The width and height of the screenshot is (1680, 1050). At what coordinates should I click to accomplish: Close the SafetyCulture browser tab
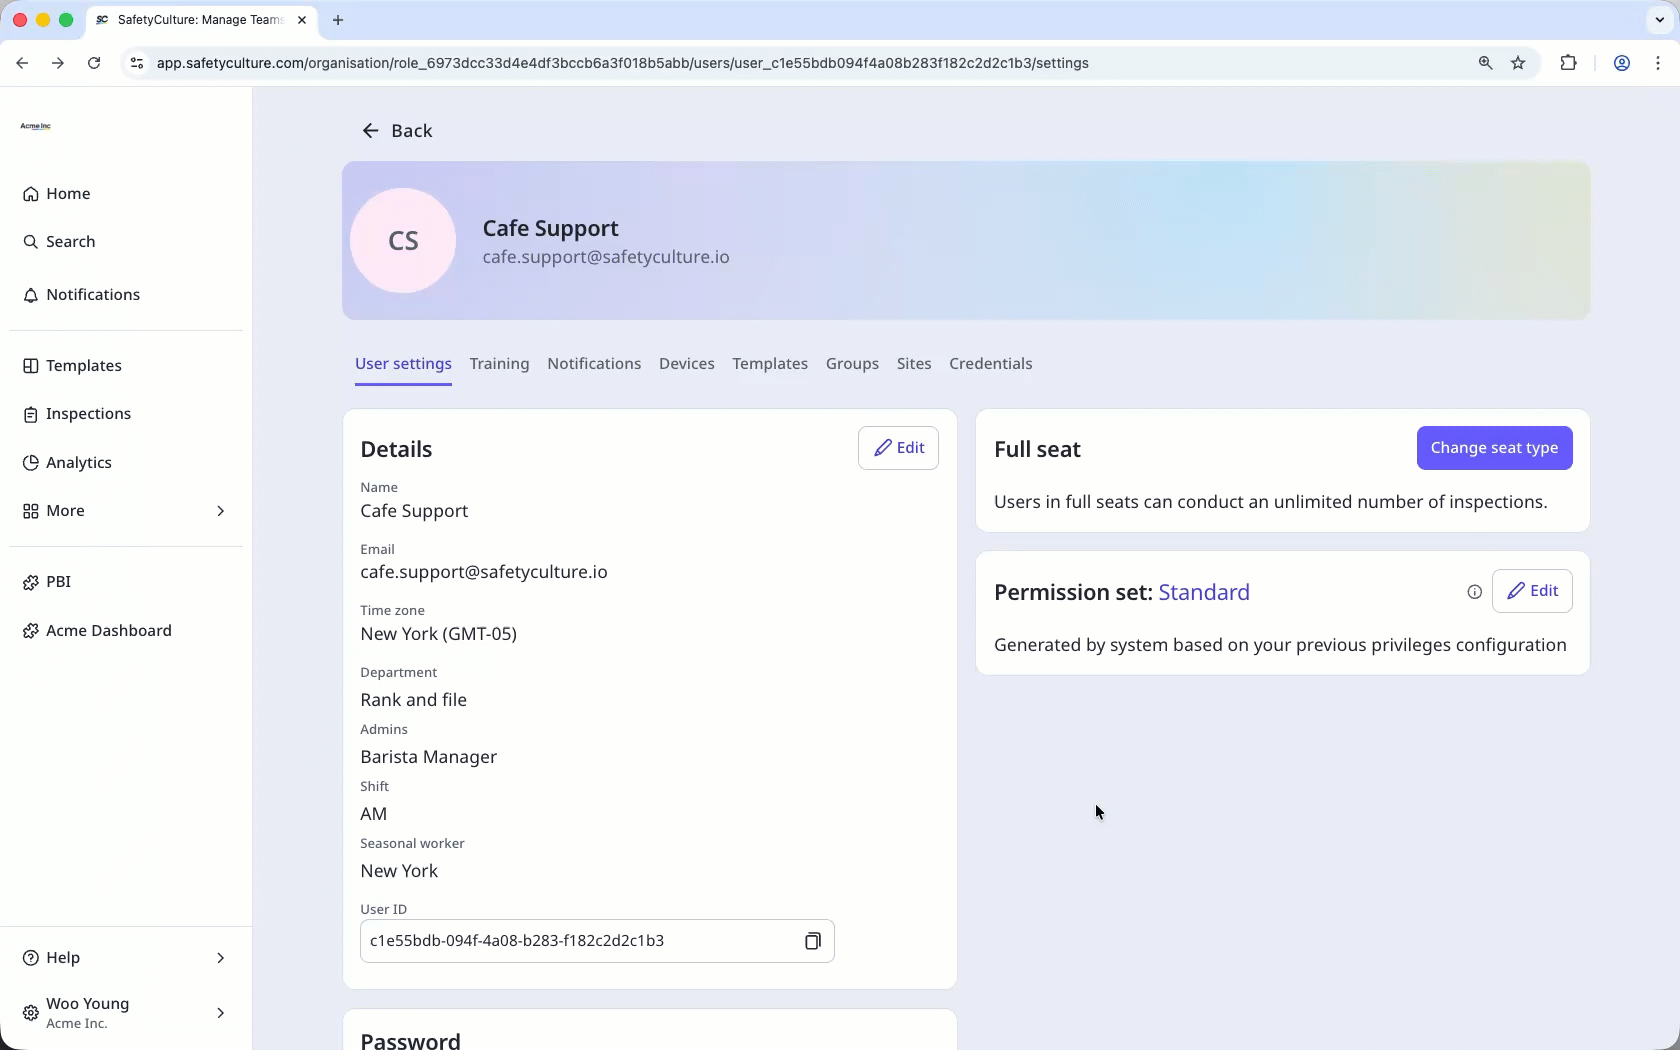[301, 20]
